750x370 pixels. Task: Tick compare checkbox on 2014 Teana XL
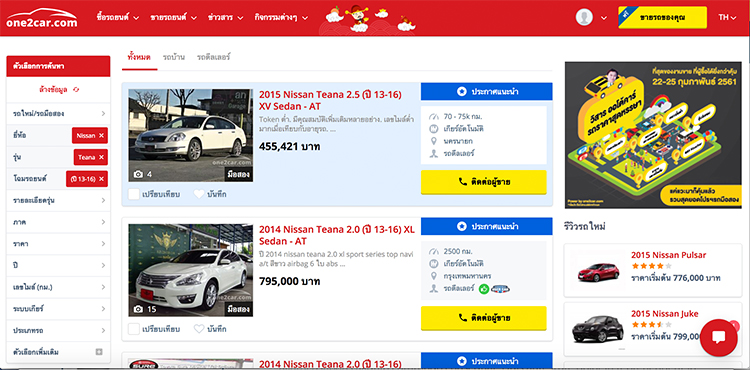click(x=134, y=329)
